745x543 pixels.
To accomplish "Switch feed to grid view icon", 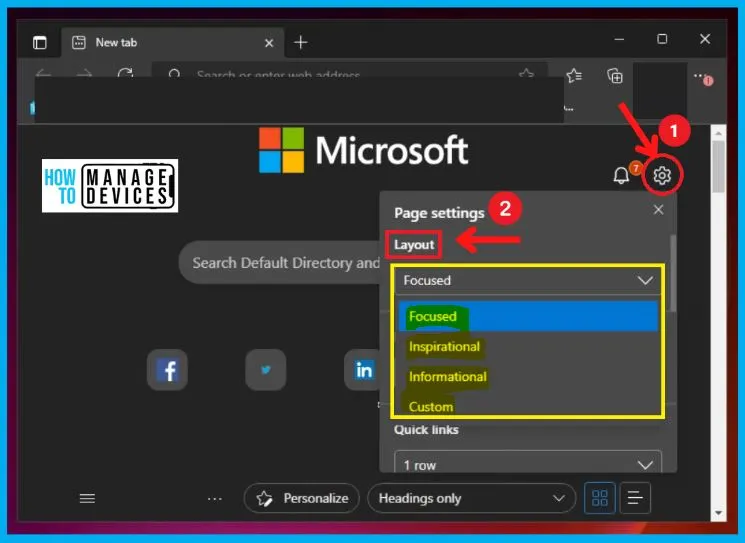I will click(600, 498).
